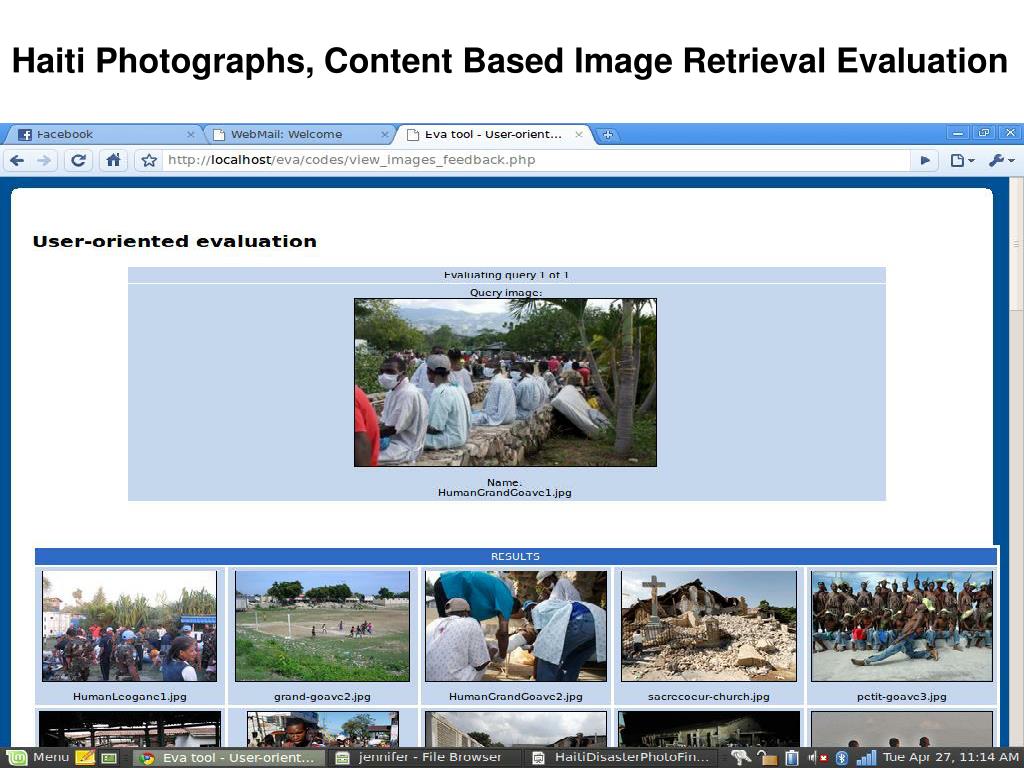Viewport: 1024px width, 768px height.
Task: Click the muted volume tray icon
Action: pos(818,758)
